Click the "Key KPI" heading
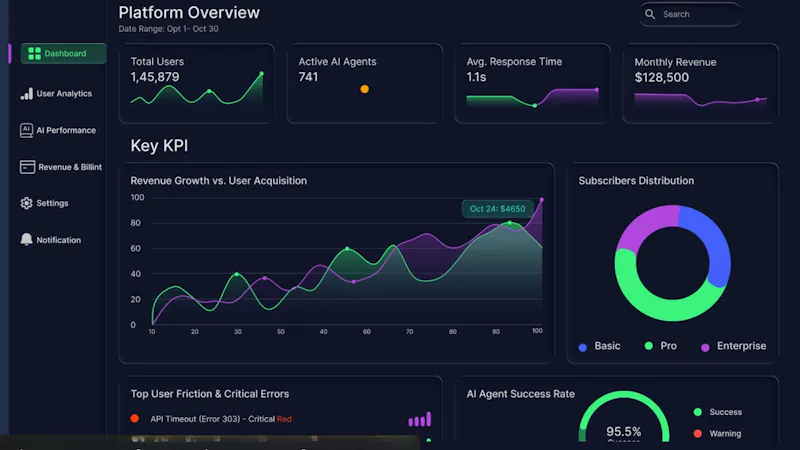This screenshot has height=450, width=800. (159, 146)
